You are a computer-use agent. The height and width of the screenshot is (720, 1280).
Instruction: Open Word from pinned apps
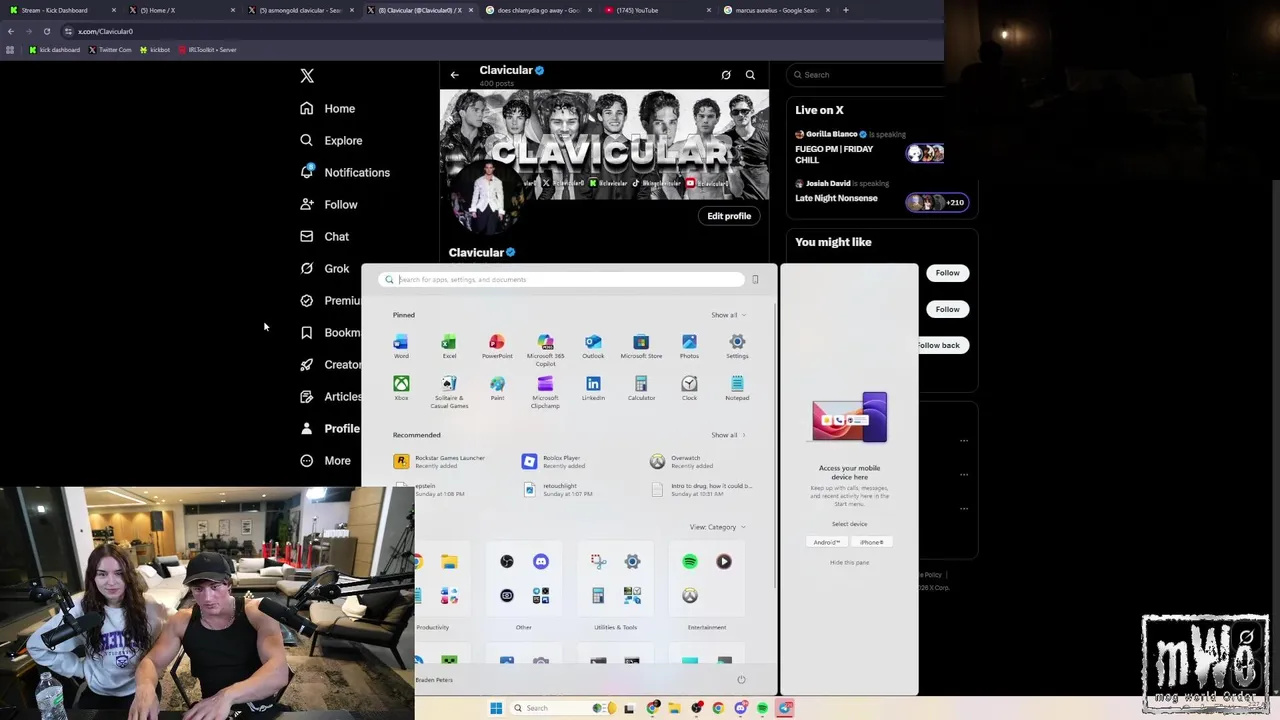coord(401,346)
